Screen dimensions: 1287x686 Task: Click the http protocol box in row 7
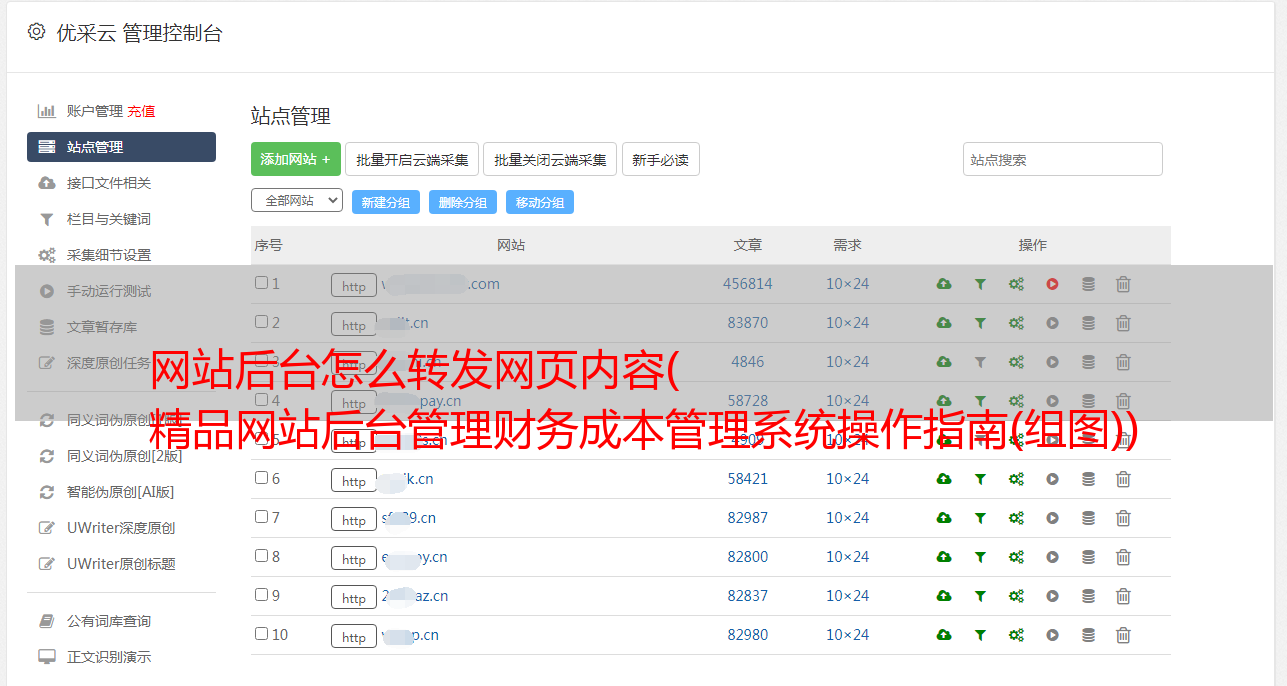(354, 520)
